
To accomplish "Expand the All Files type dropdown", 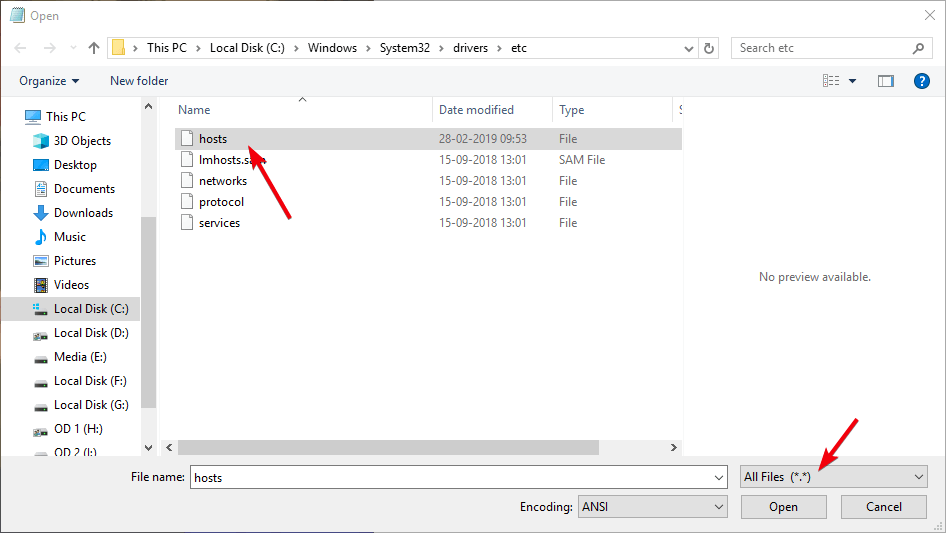I will pos(834,477).
